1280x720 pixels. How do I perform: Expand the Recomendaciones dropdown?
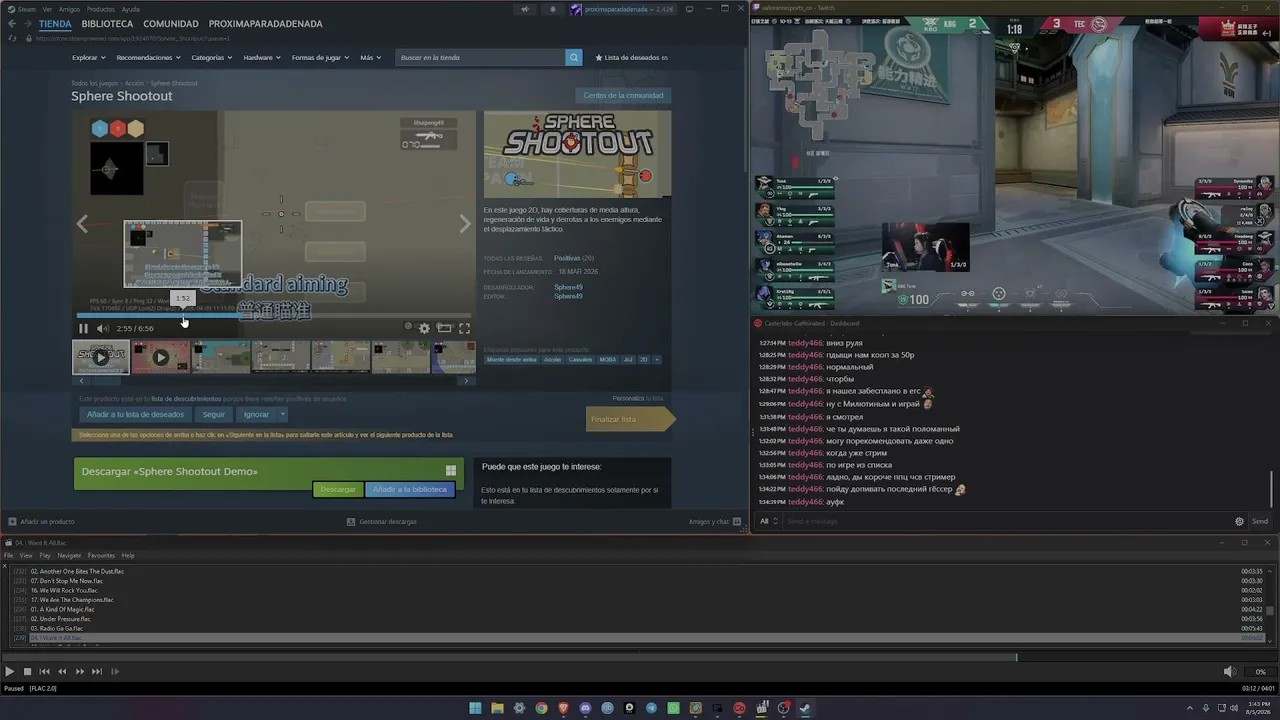tap(147, 57)
